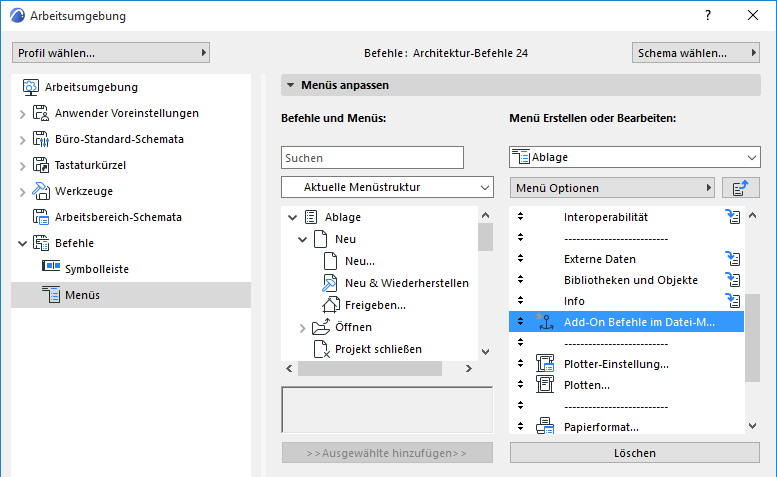
Task: Click the submenu icon beside Info
Action: (x=733, y=301)
